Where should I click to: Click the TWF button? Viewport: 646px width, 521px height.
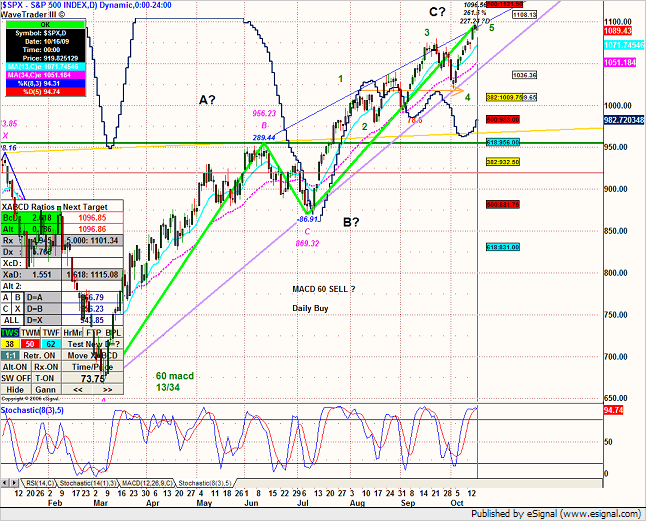[51, 333]
